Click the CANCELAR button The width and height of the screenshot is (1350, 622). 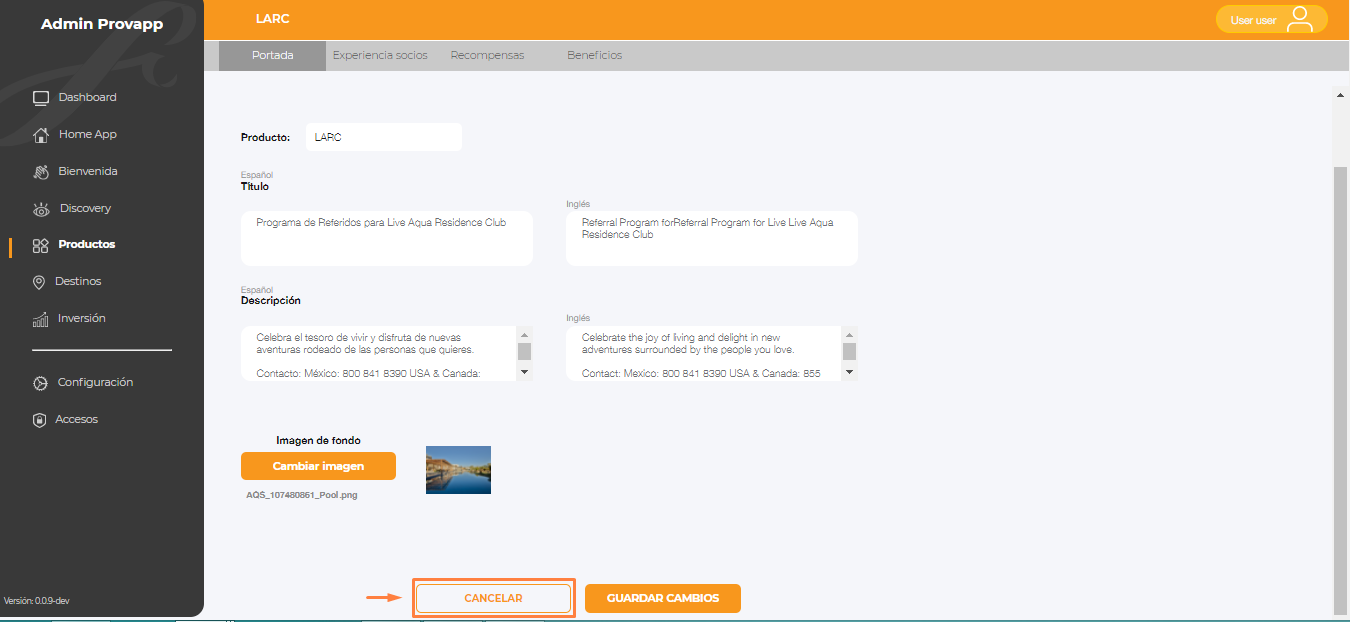pos(493,598)
